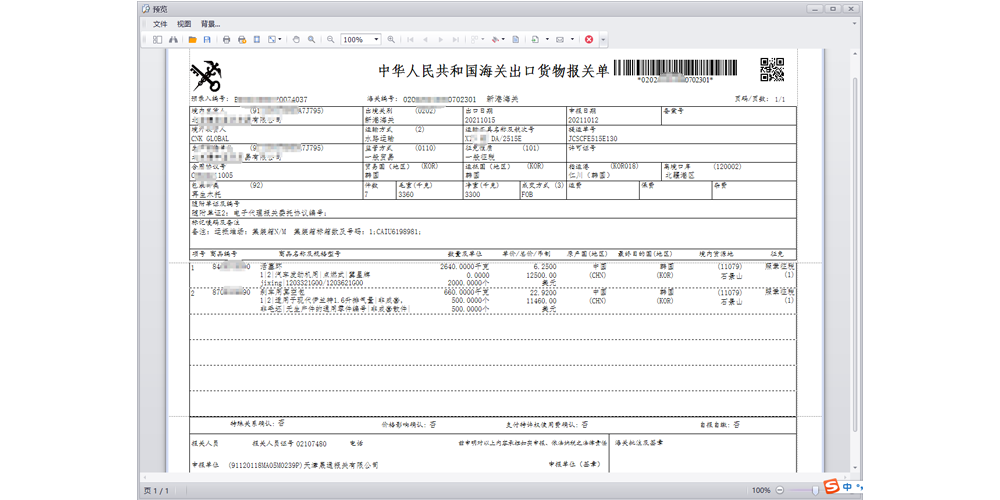Expand the Export Document dropdown arrow
The image size is (1000, 500).
(547, 40)
